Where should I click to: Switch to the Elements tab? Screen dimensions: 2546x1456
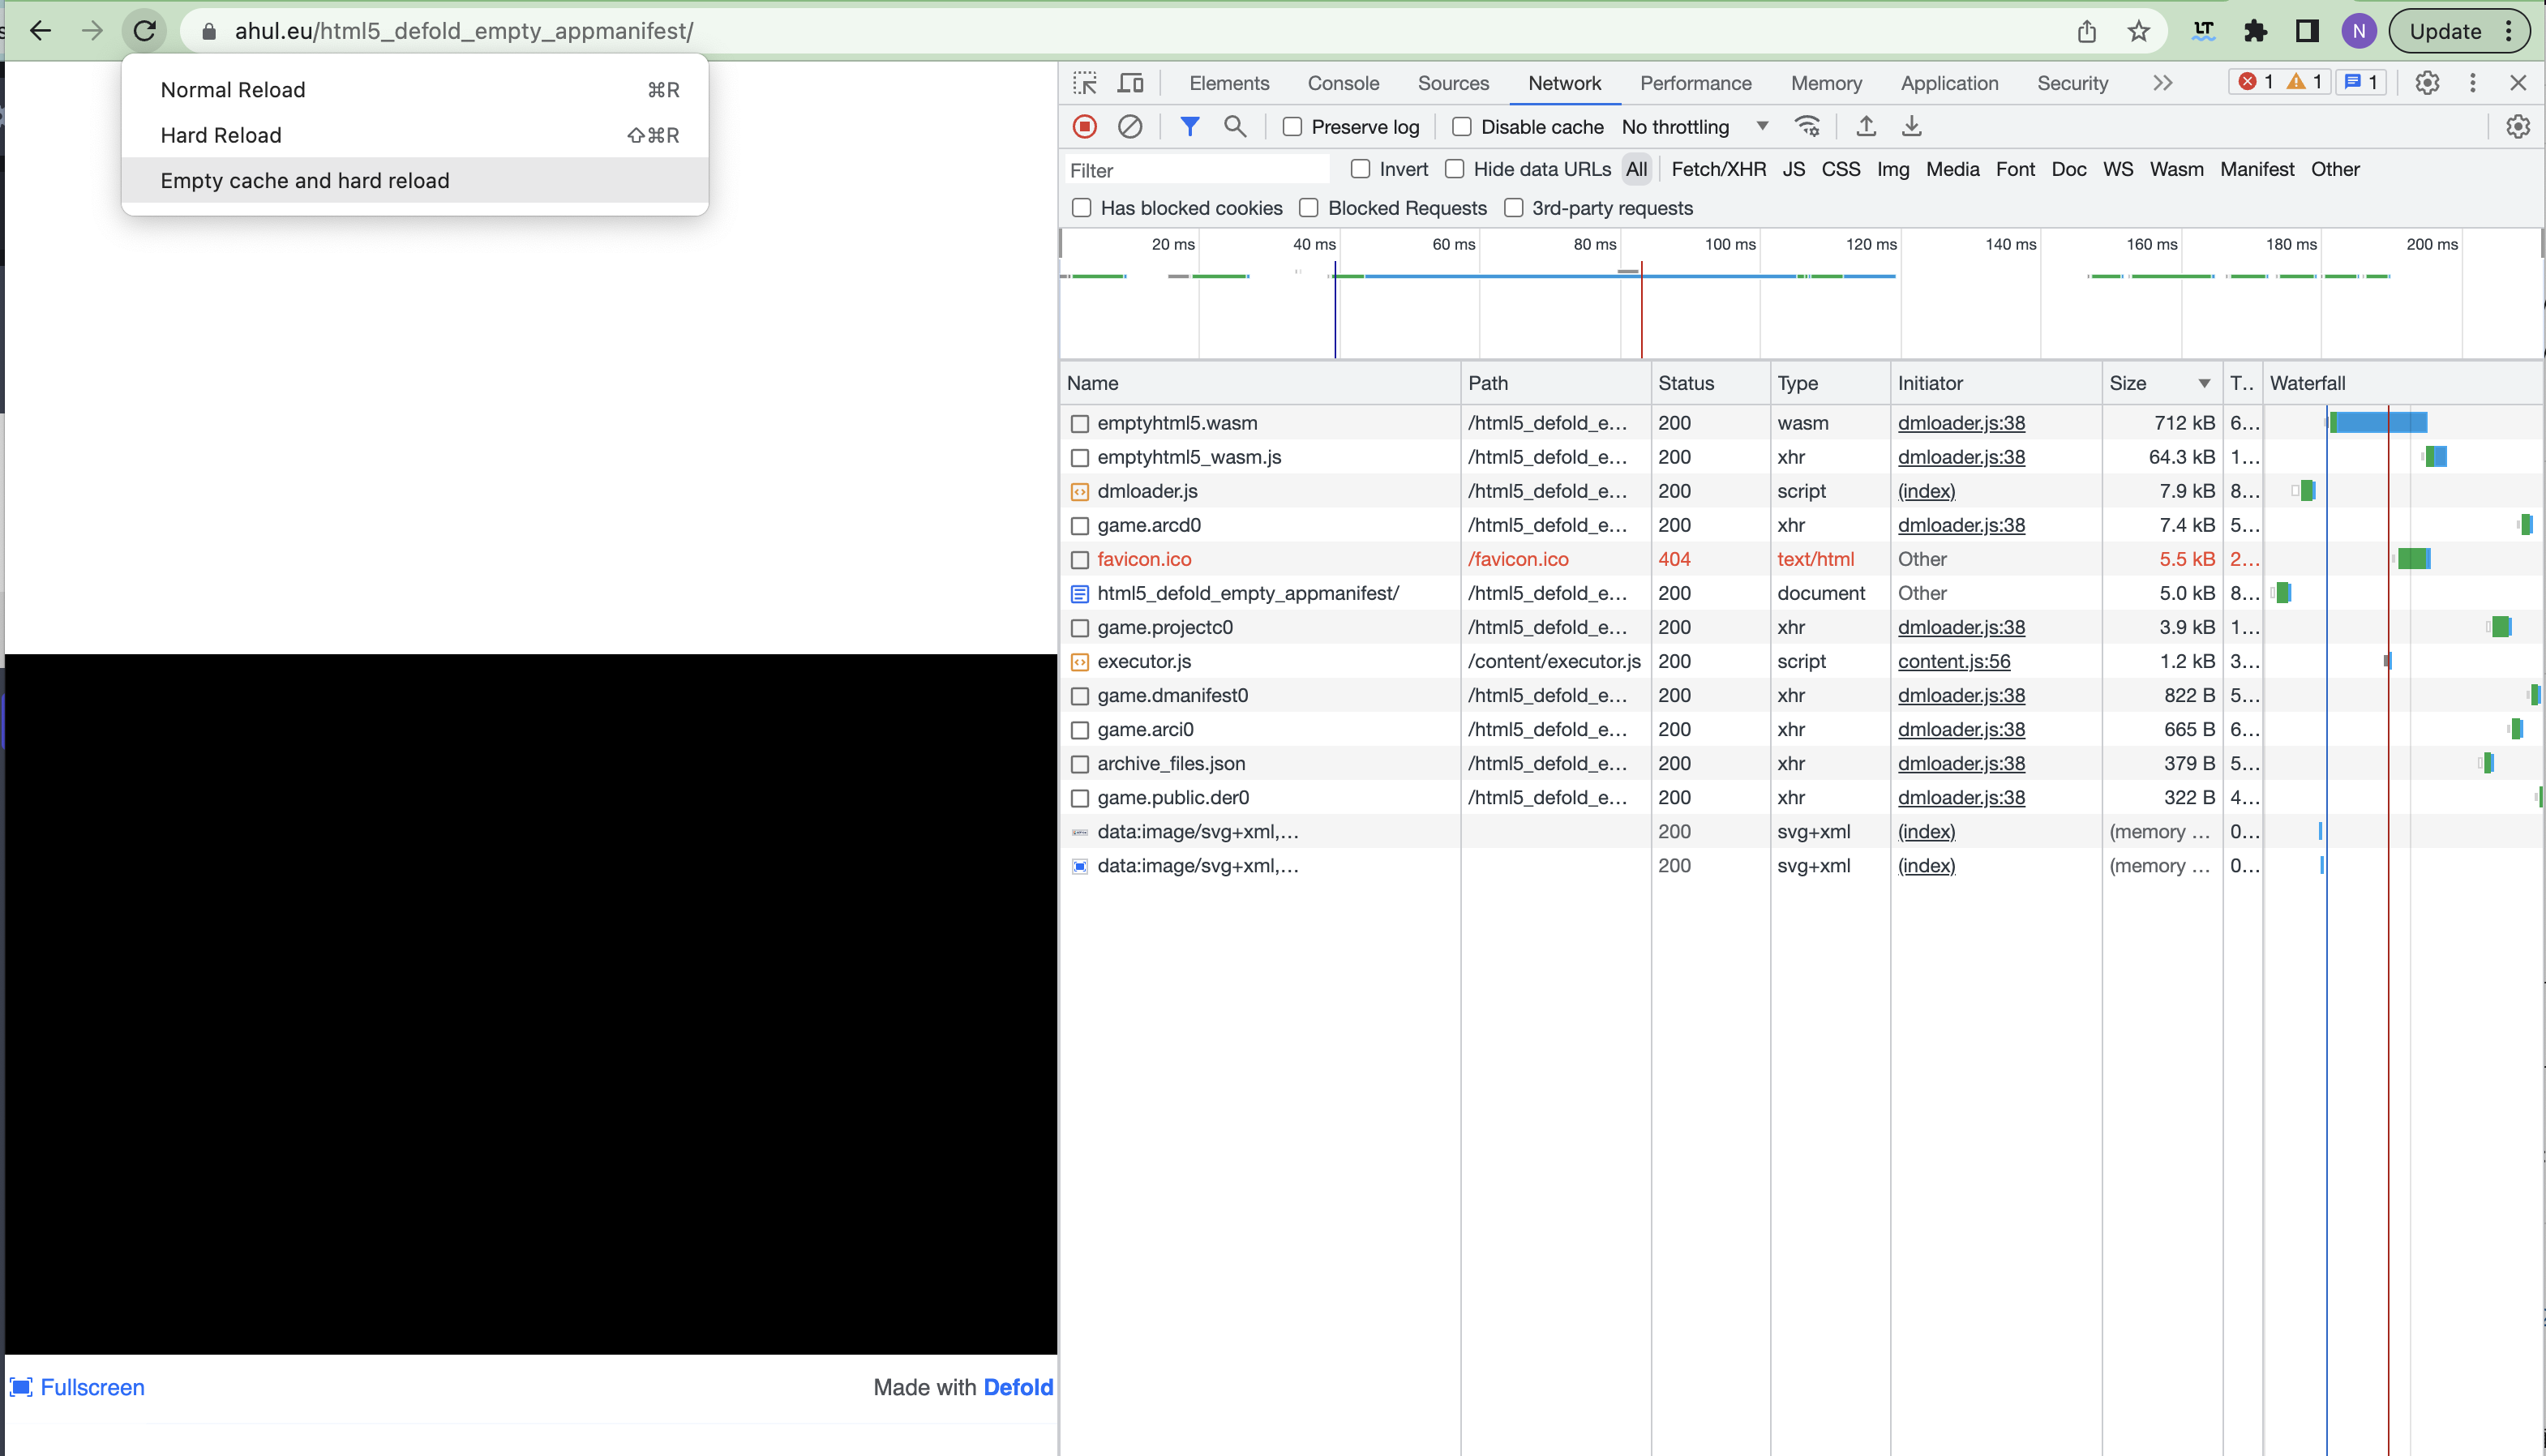point(1229,83)
